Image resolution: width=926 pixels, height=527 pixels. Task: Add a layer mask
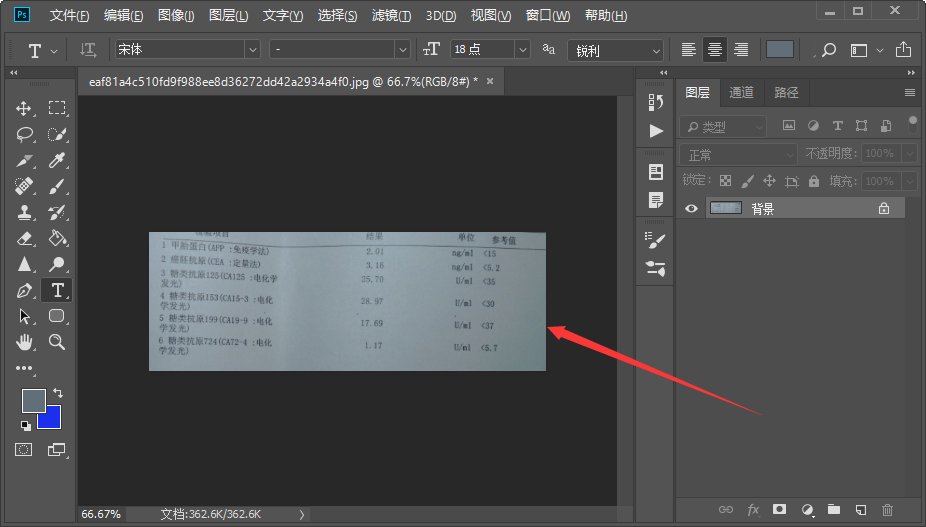coord(780,509)
